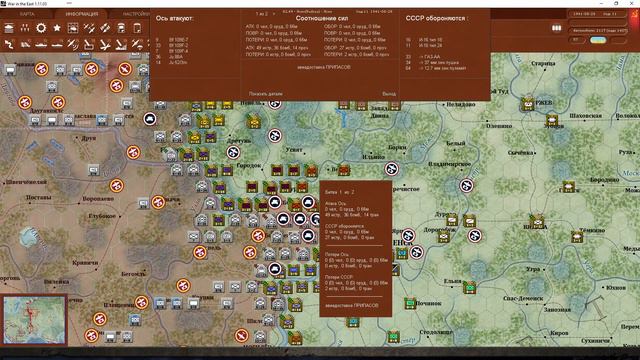
Task: Click the gear-shaped production icon
Action: pyautogui.click(x=41, y=28)
